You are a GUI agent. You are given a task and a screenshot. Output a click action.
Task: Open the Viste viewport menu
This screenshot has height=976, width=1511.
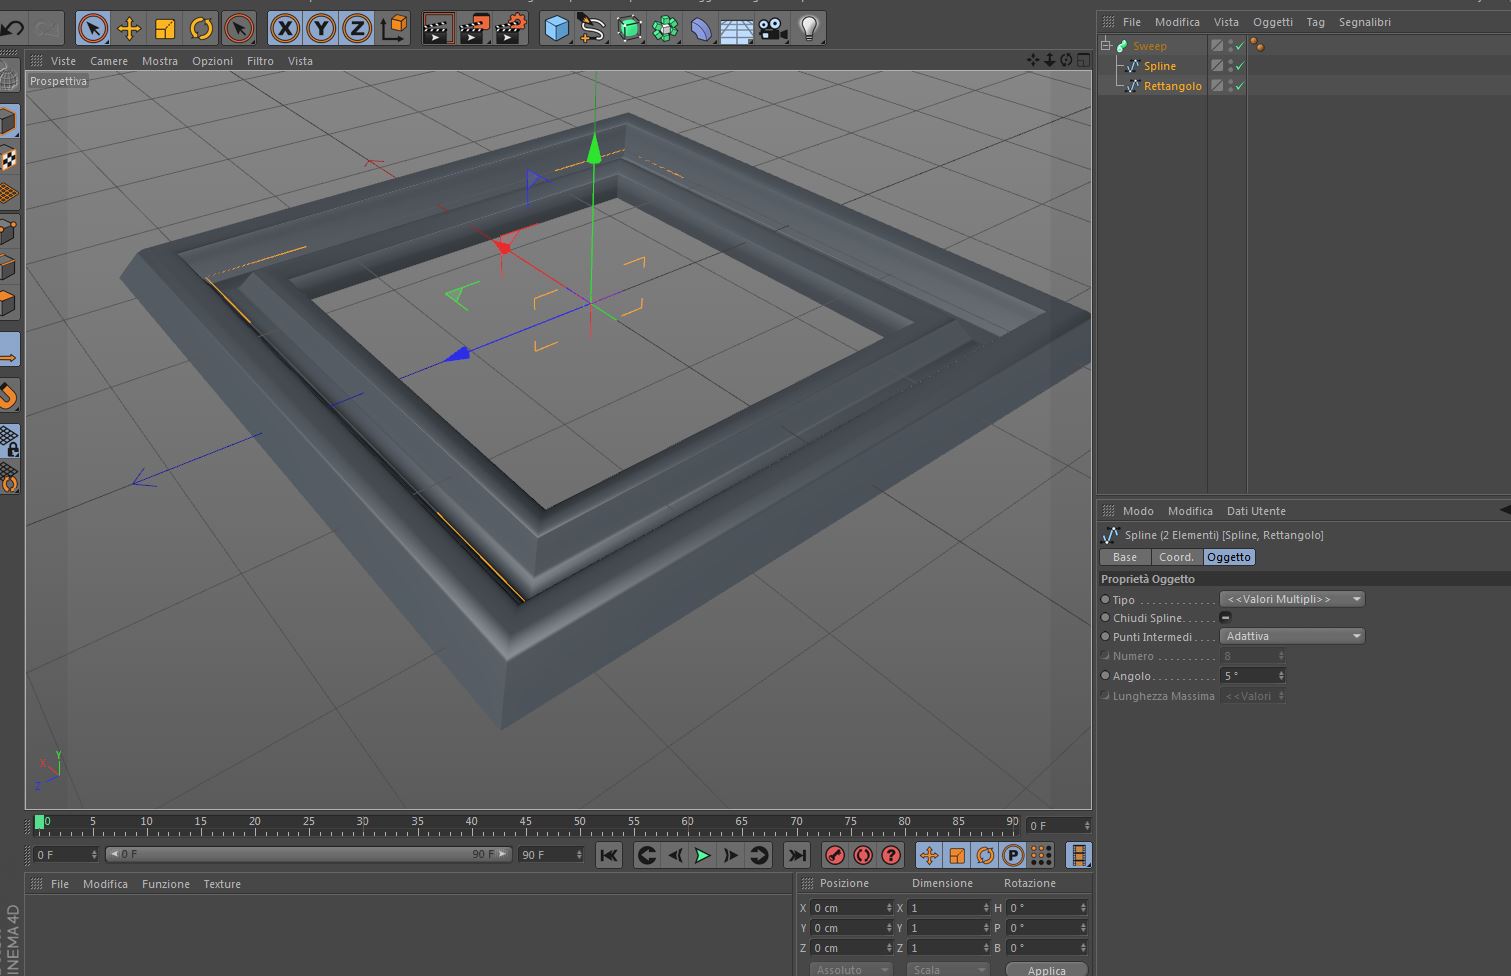click(63, 61)
